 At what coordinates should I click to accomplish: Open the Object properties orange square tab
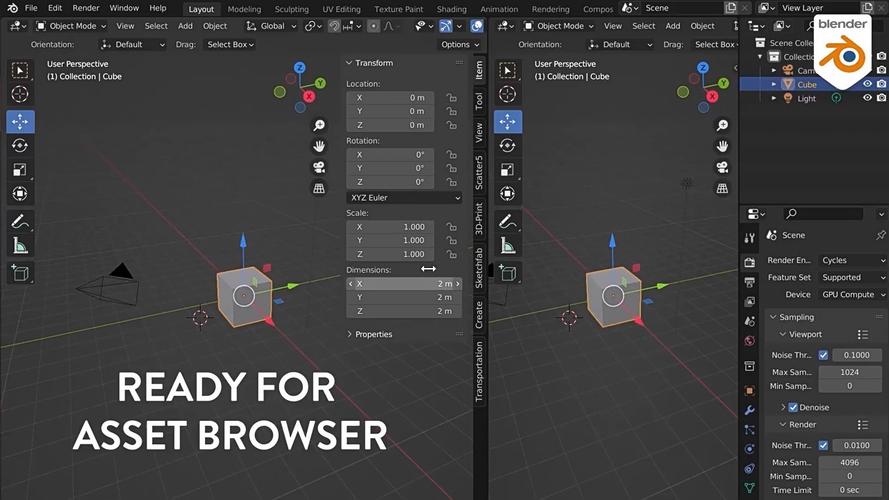(750, 391)
